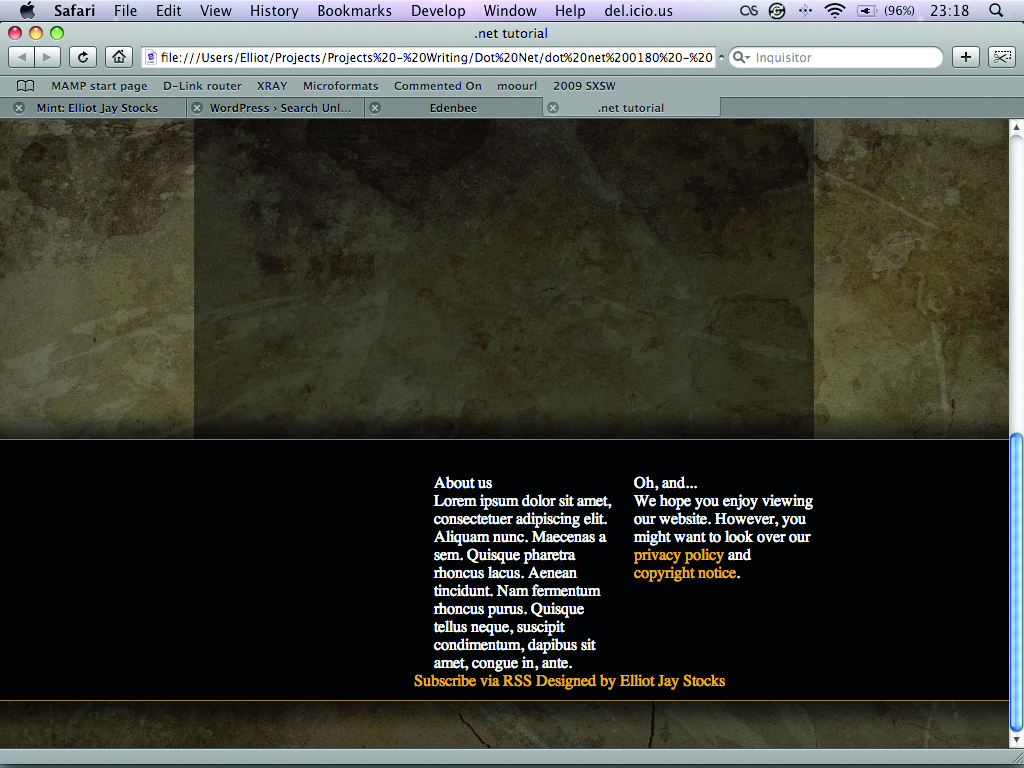
Task: Open the Window menu
Action: pos(510,10)
